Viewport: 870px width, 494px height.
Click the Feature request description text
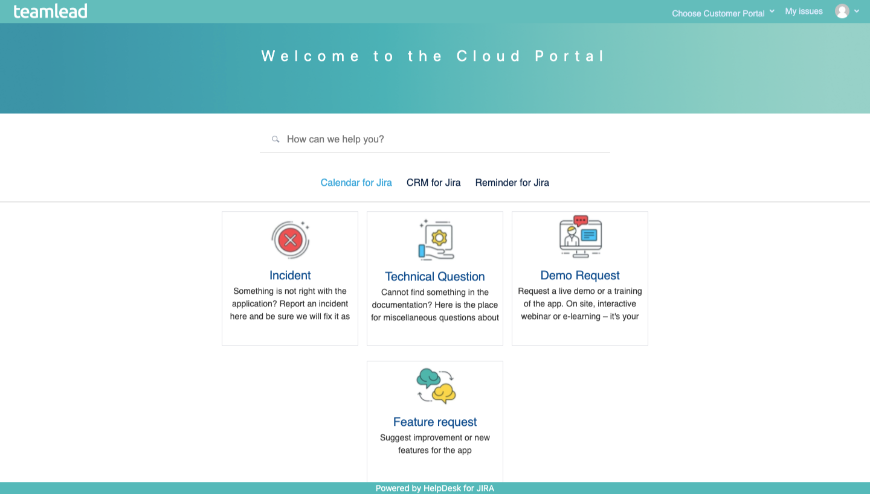(x=435, y=444)
